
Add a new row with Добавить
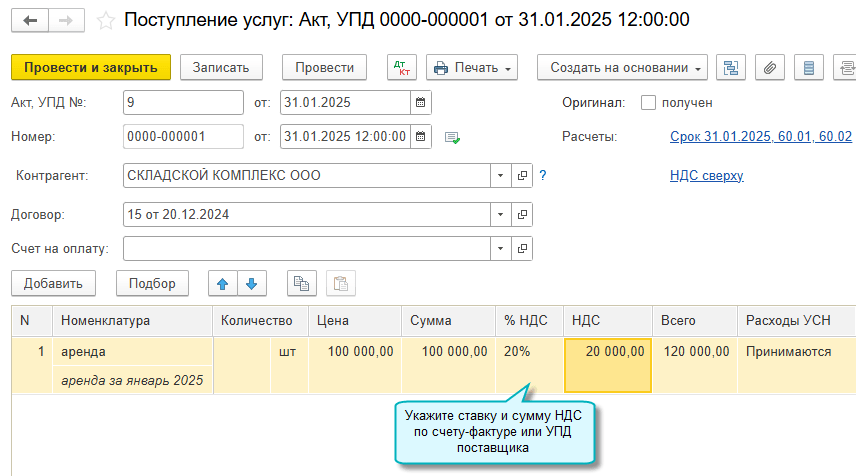point(54,284)
